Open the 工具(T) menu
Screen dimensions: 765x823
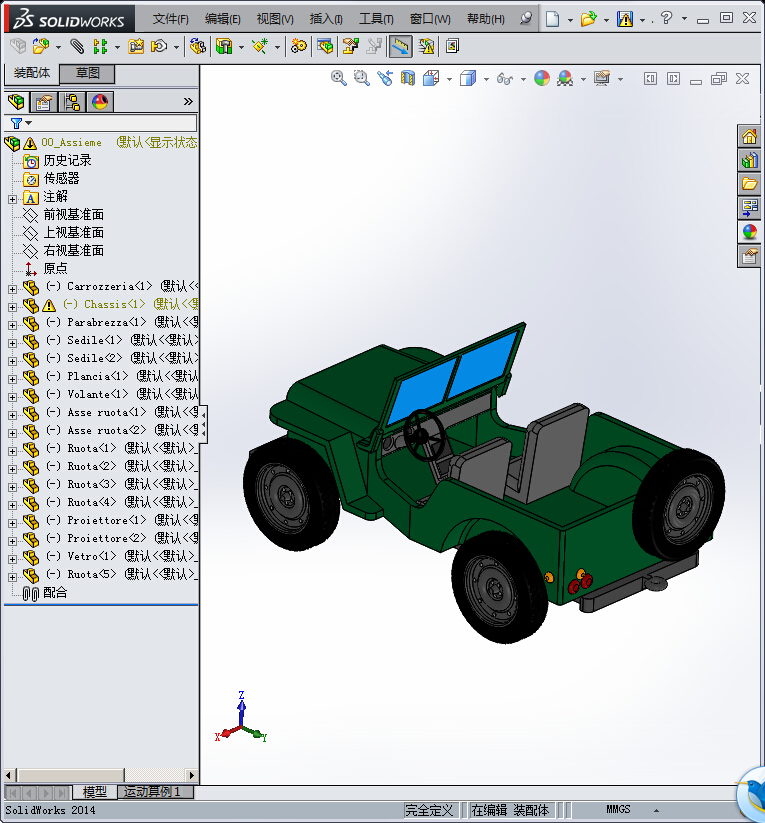[376, 19]
